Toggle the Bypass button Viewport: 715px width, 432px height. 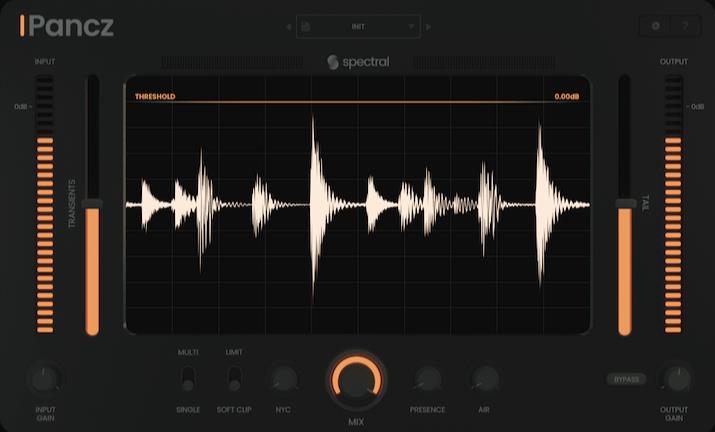(627, 379)
